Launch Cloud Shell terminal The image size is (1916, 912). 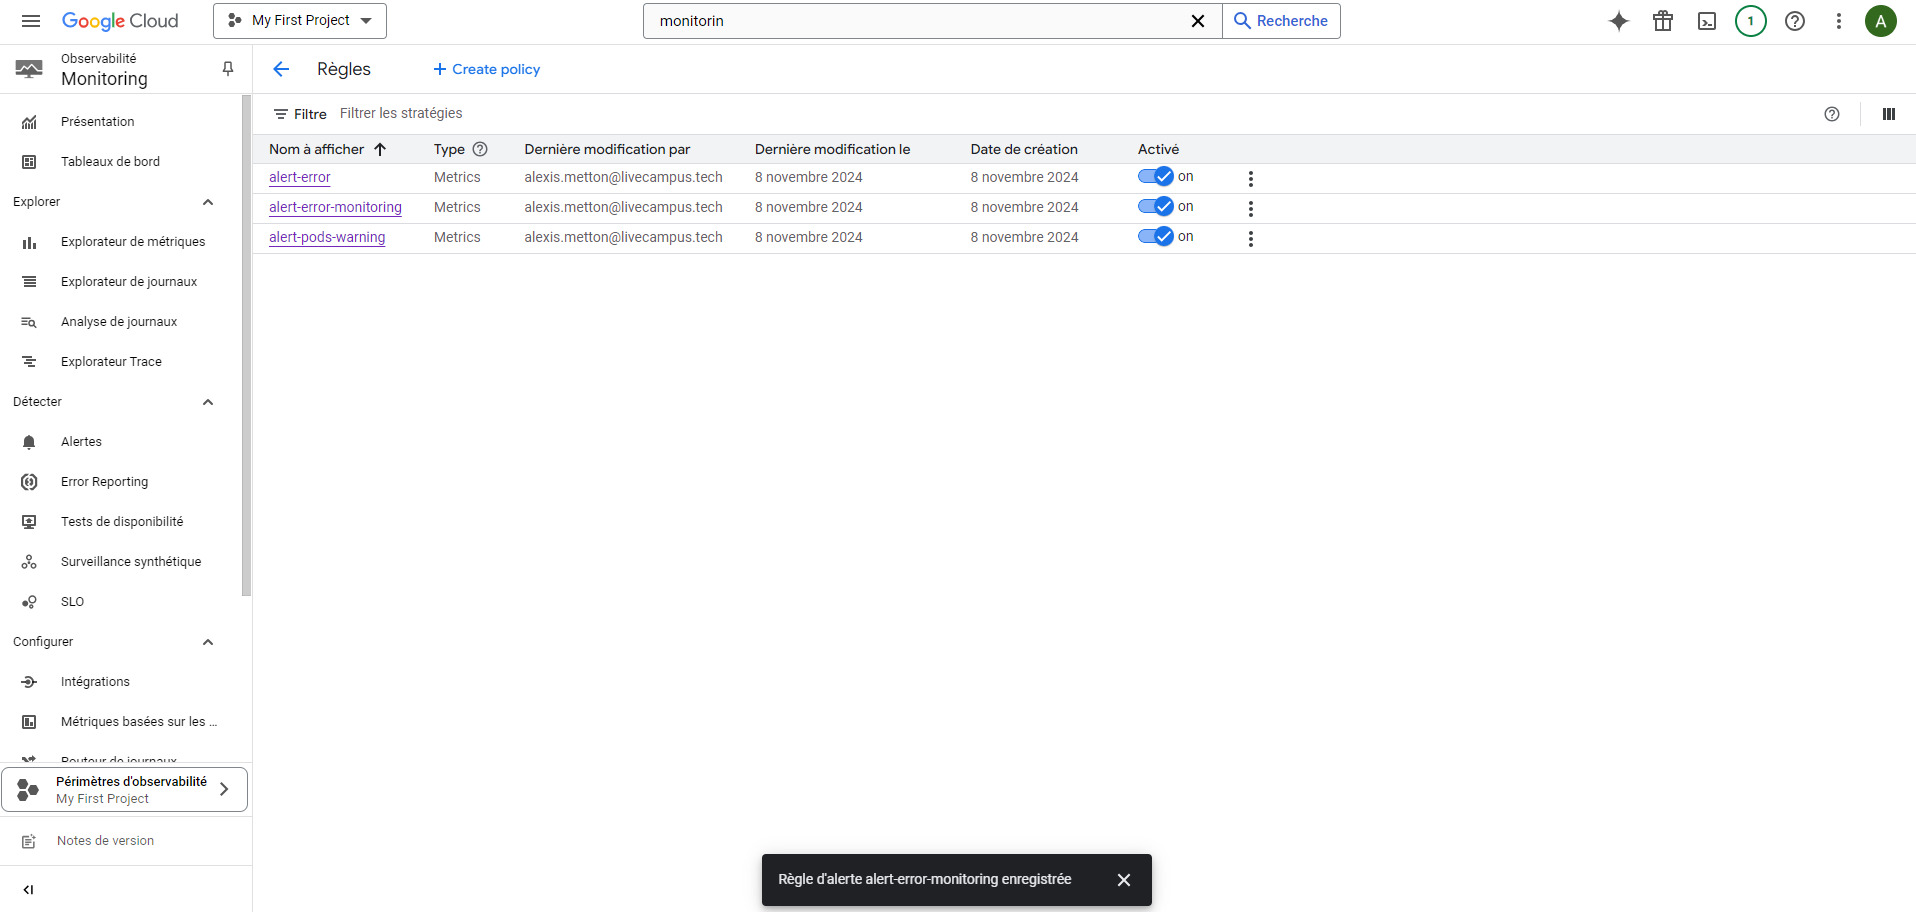(1707, 20)
